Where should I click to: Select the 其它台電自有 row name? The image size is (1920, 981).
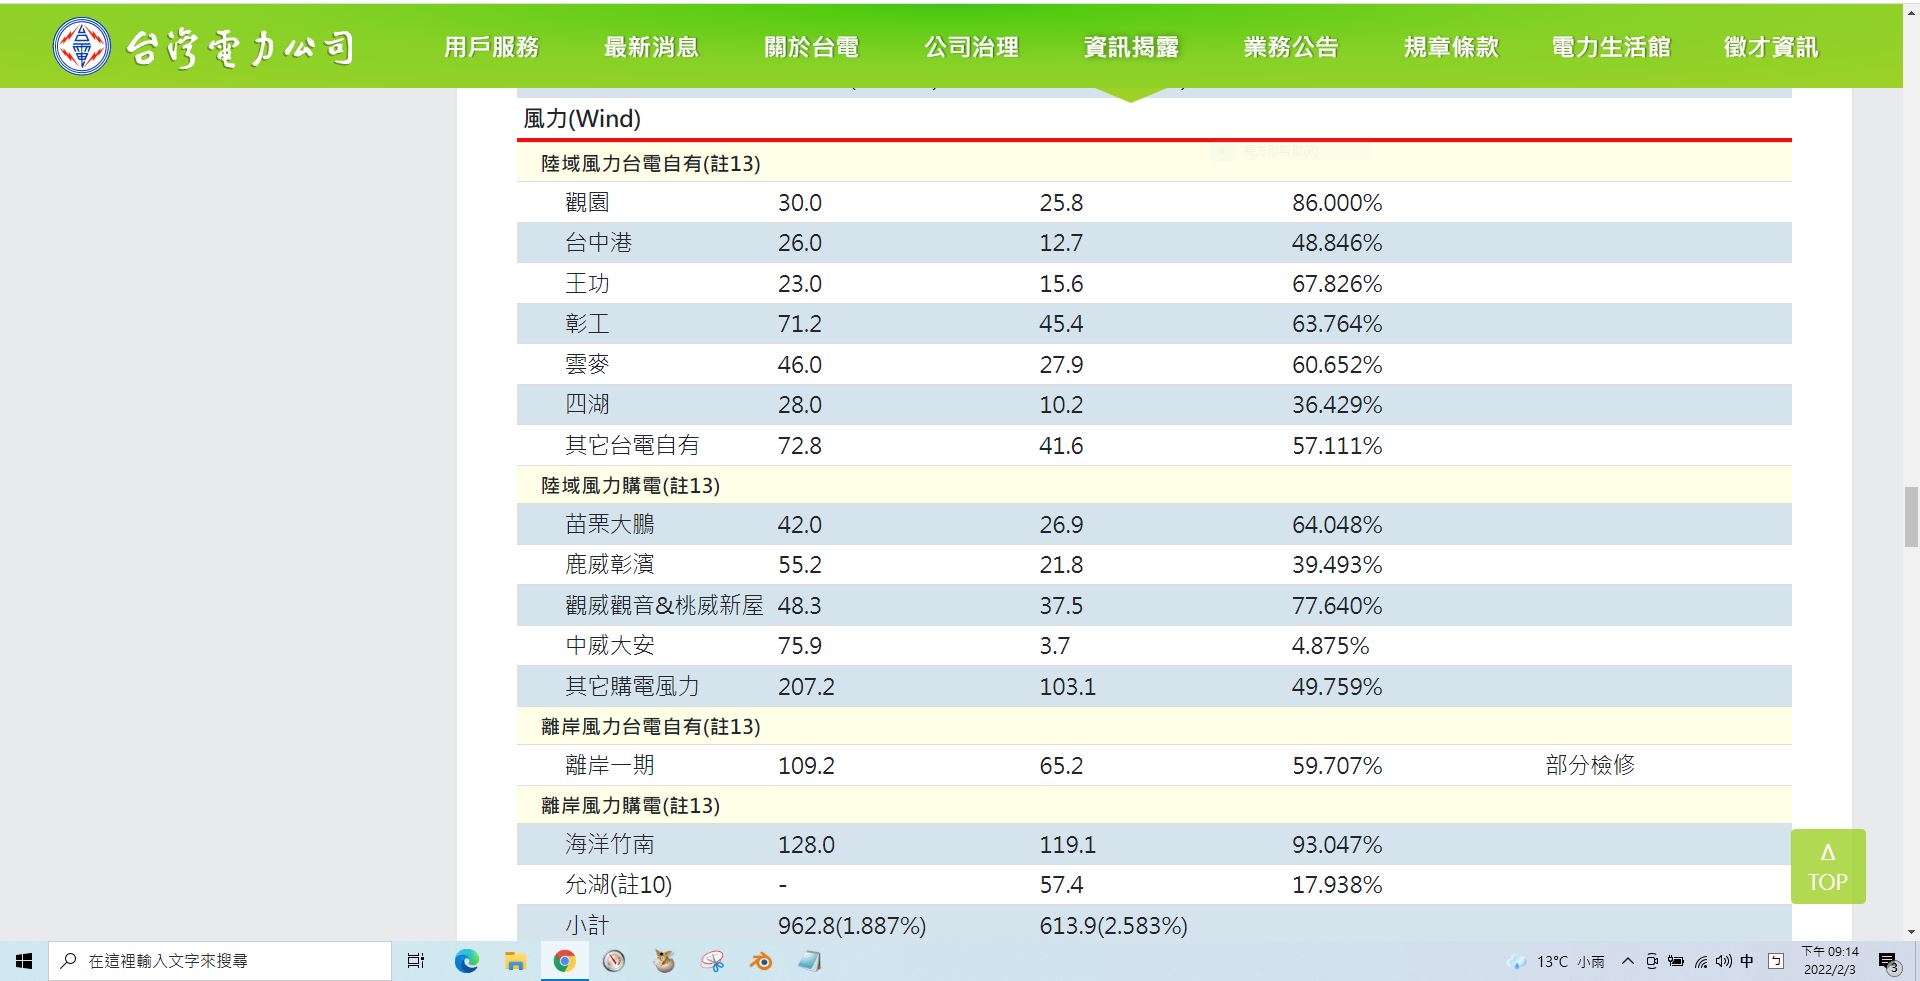pos(632,446)
